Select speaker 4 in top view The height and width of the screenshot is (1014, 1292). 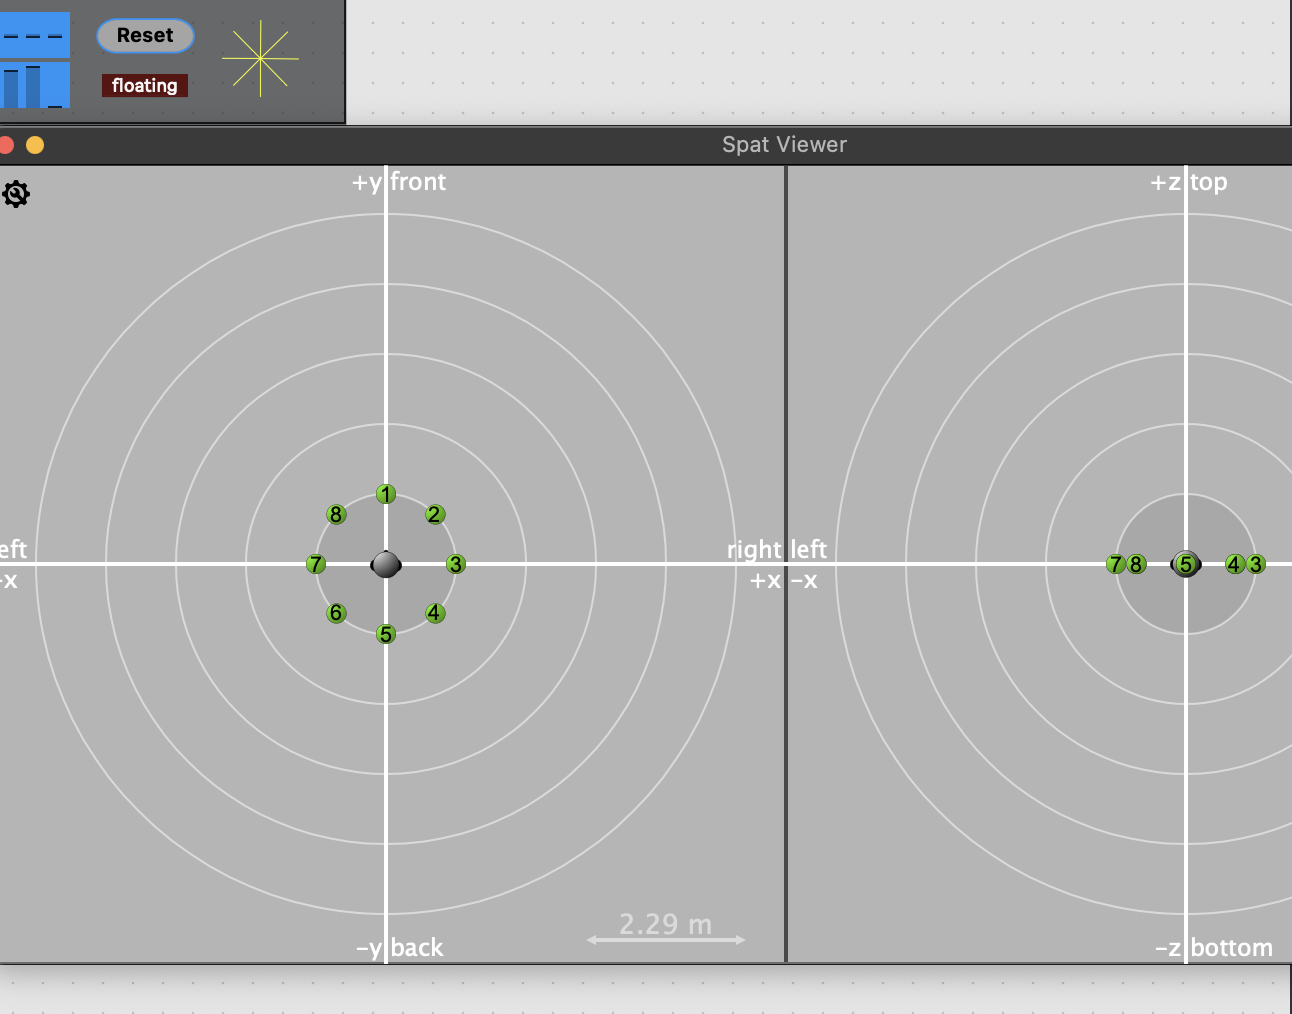(x=435, y=613)
